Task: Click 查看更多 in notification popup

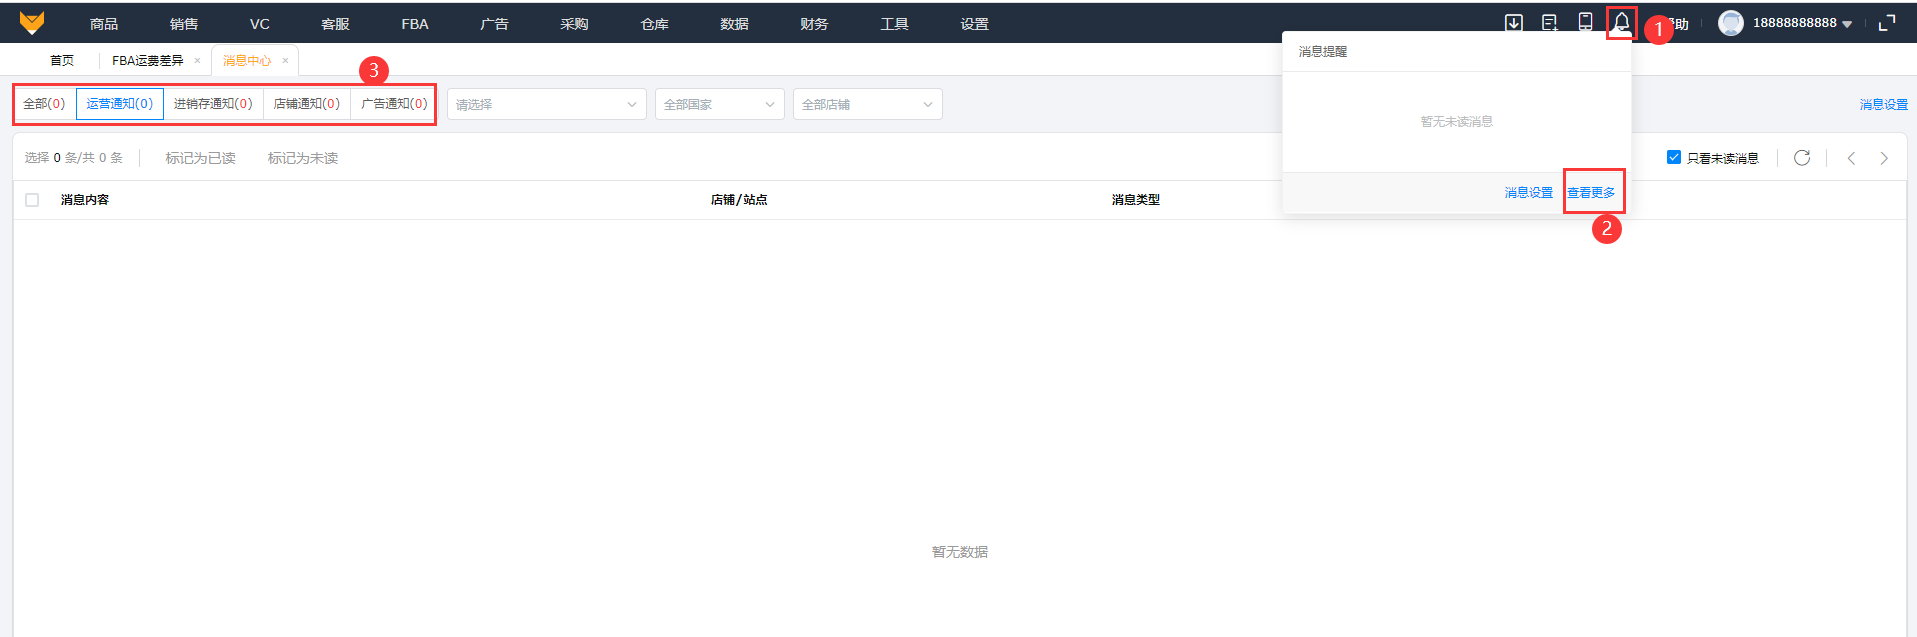Action: coord(1591,193)
